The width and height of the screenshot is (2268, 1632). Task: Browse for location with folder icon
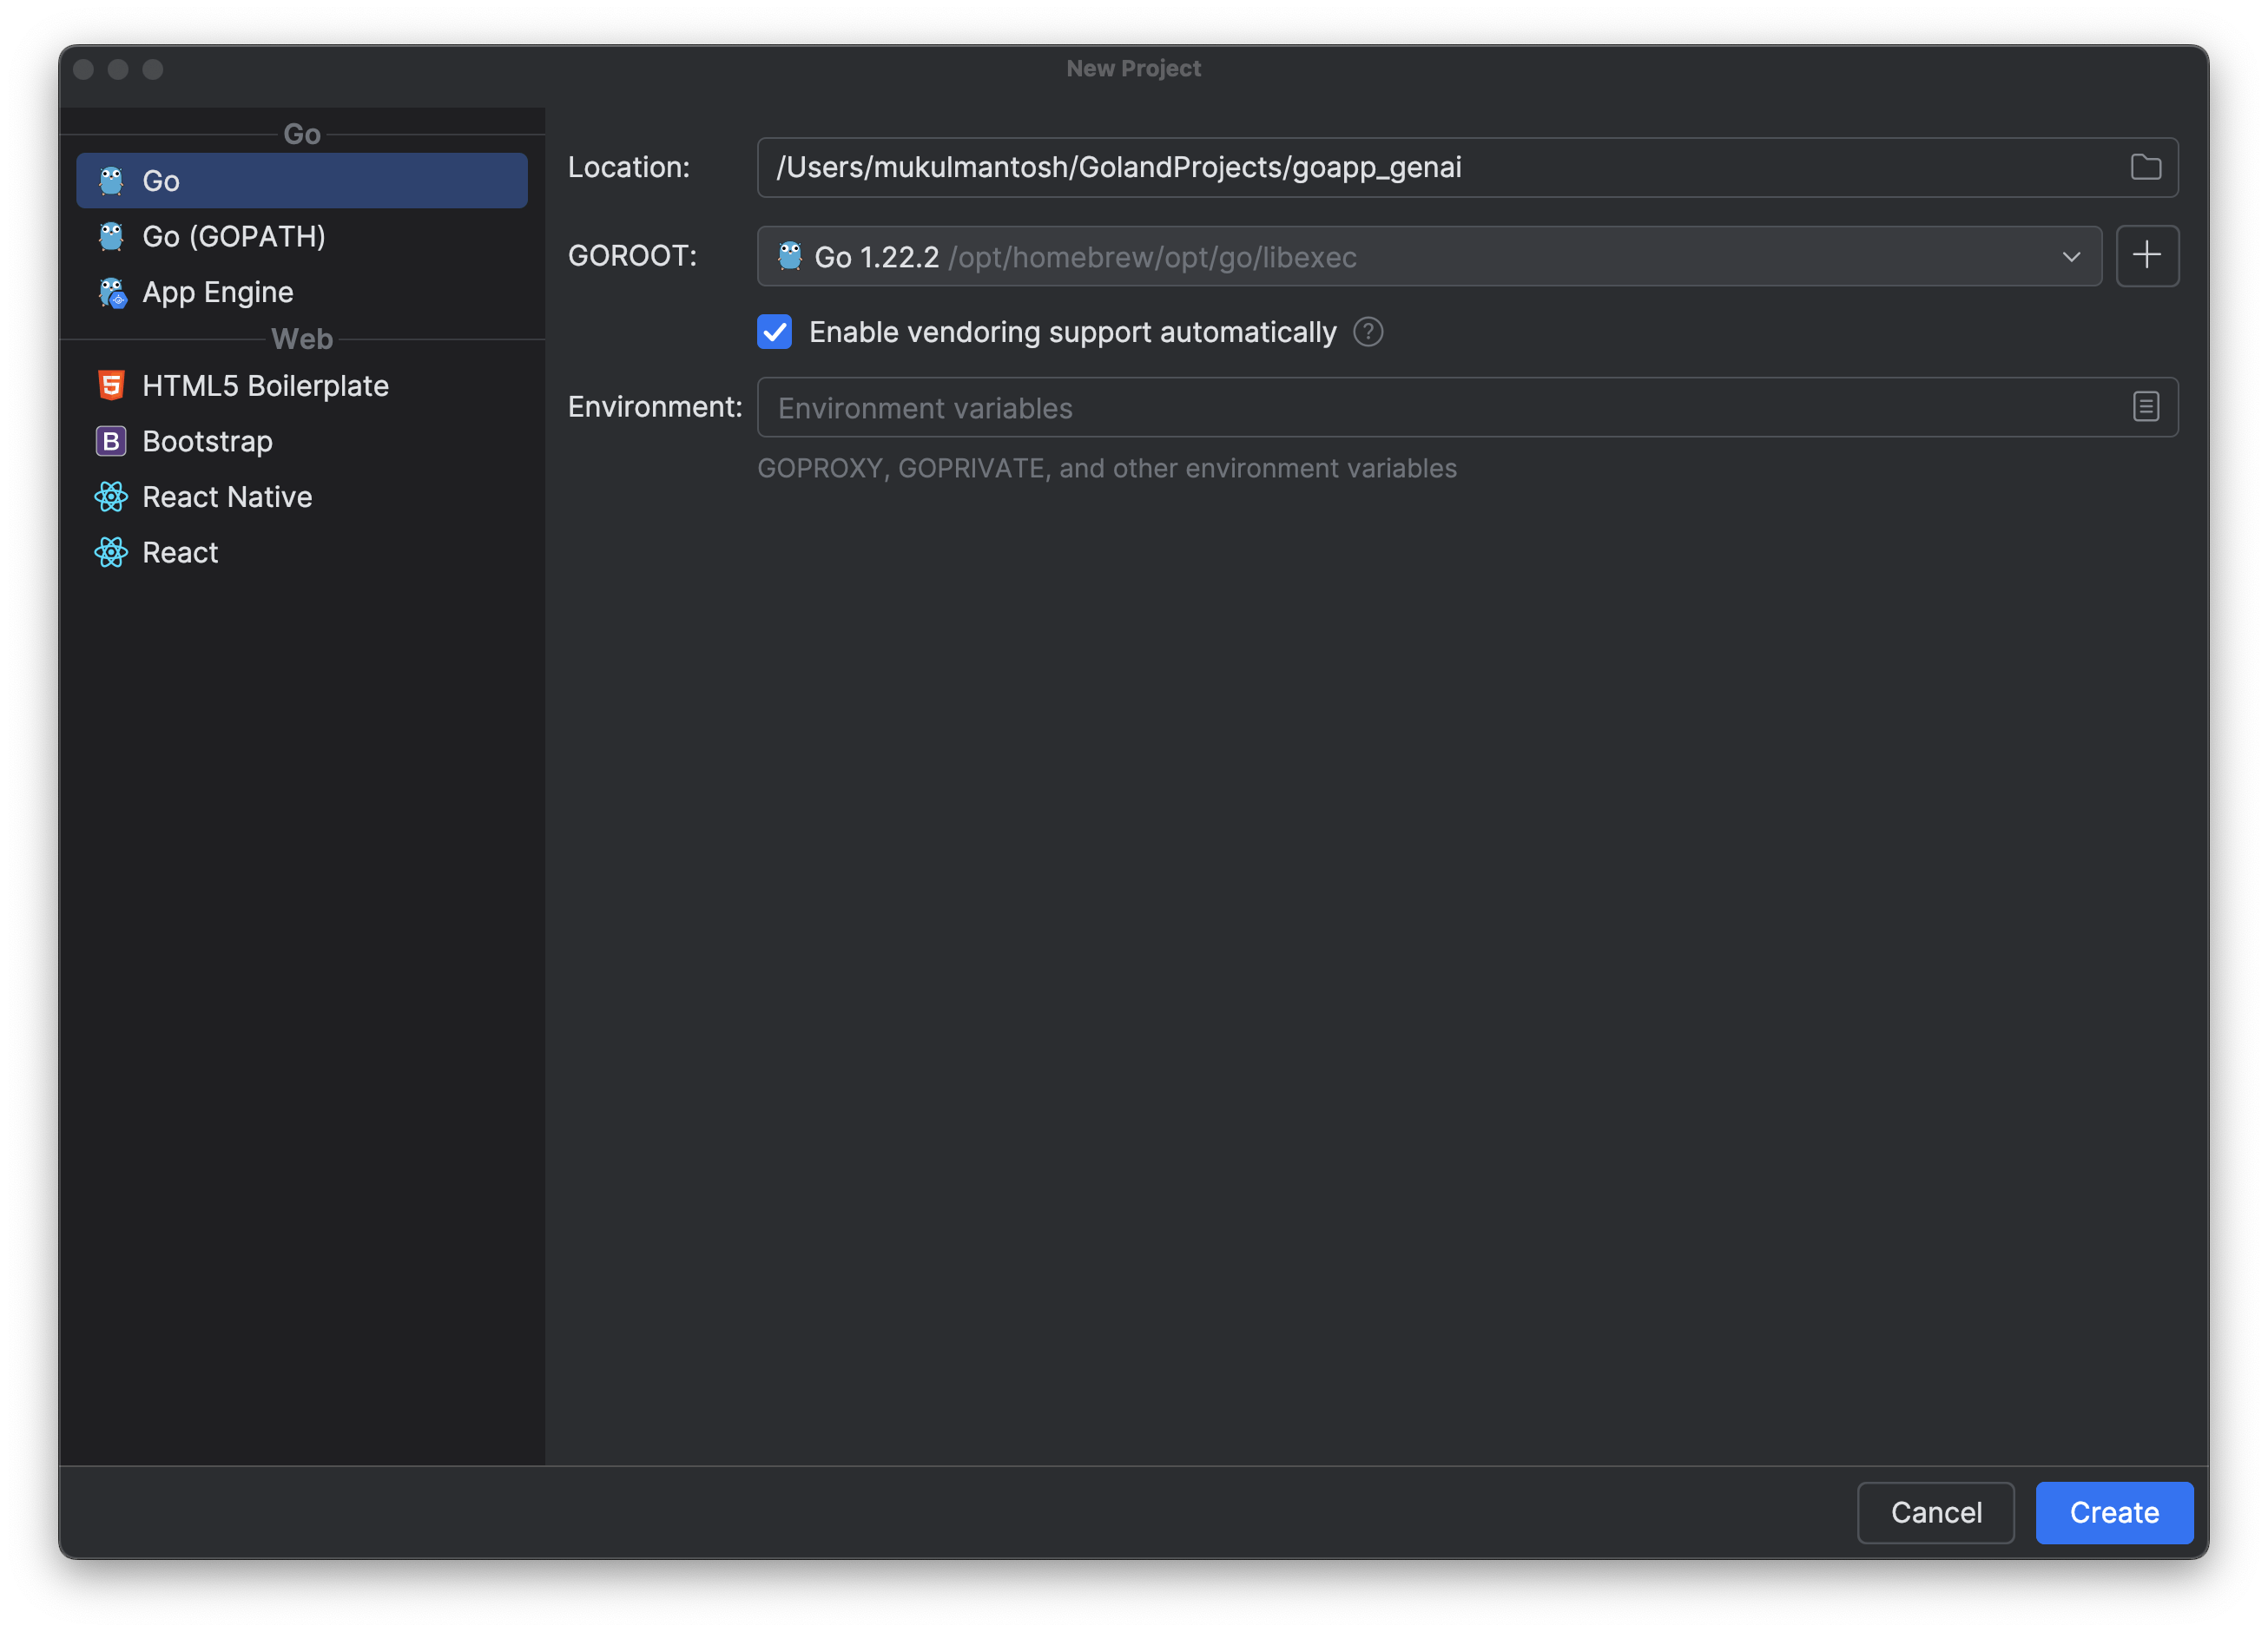pos(2145,167)
